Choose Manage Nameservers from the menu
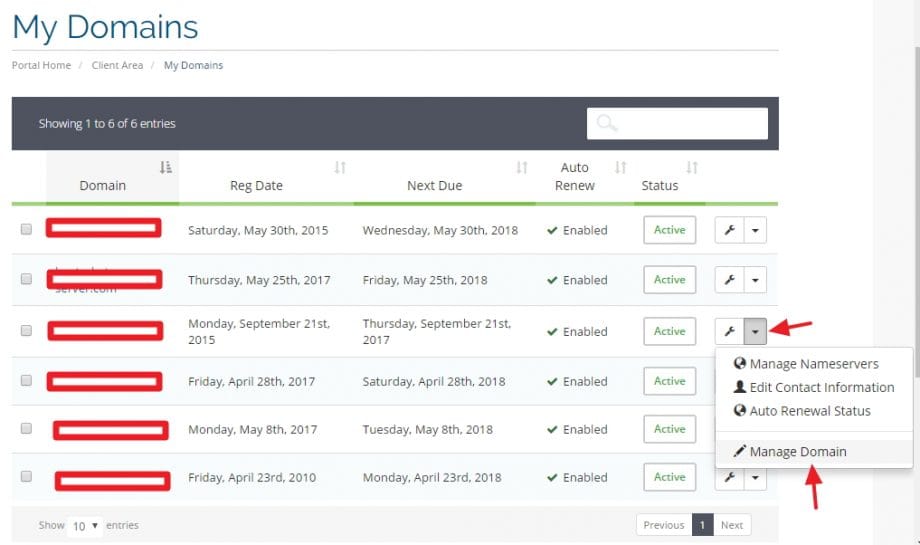This screenshot has height=545, width=920. (813, 364)
